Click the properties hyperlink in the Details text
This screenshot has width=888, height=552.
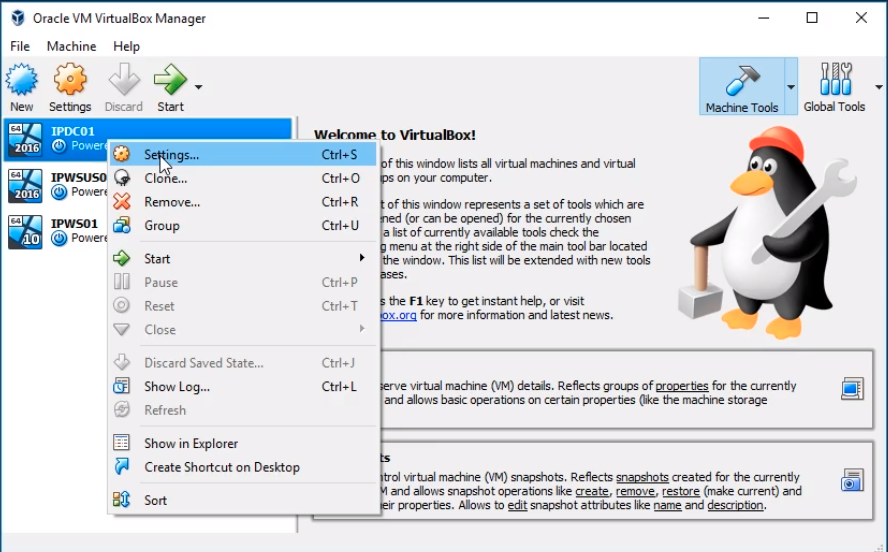point(682,385)
